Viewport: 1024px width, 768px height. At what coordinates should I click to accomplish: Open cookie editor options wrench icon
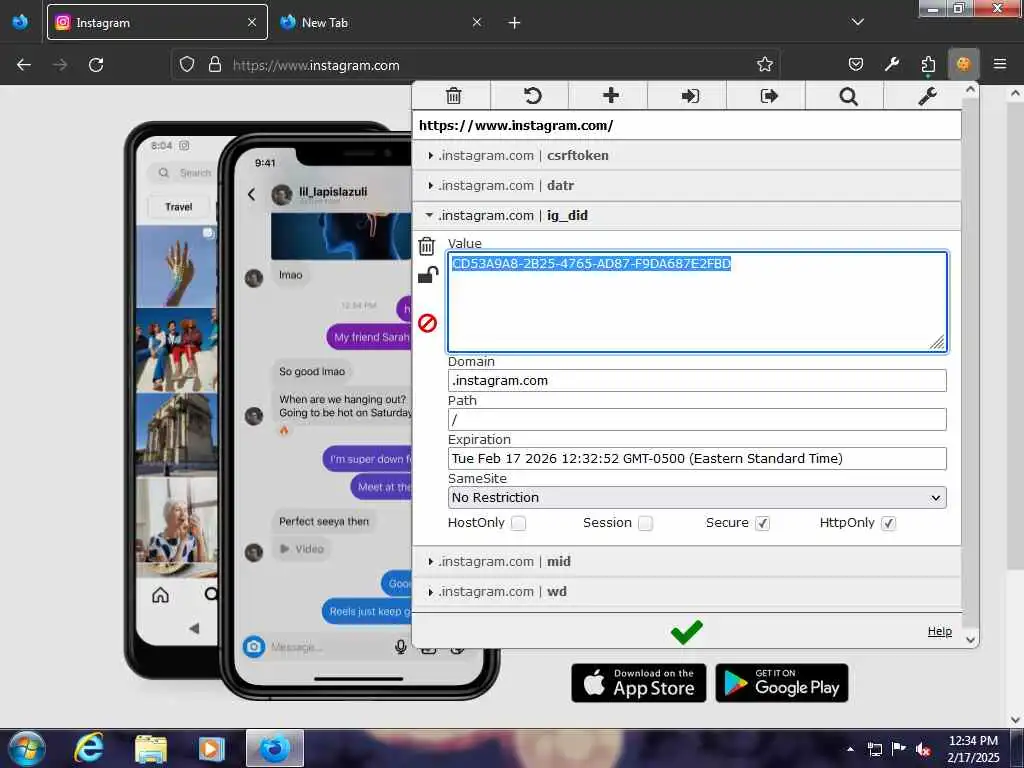tap(927, 96)
